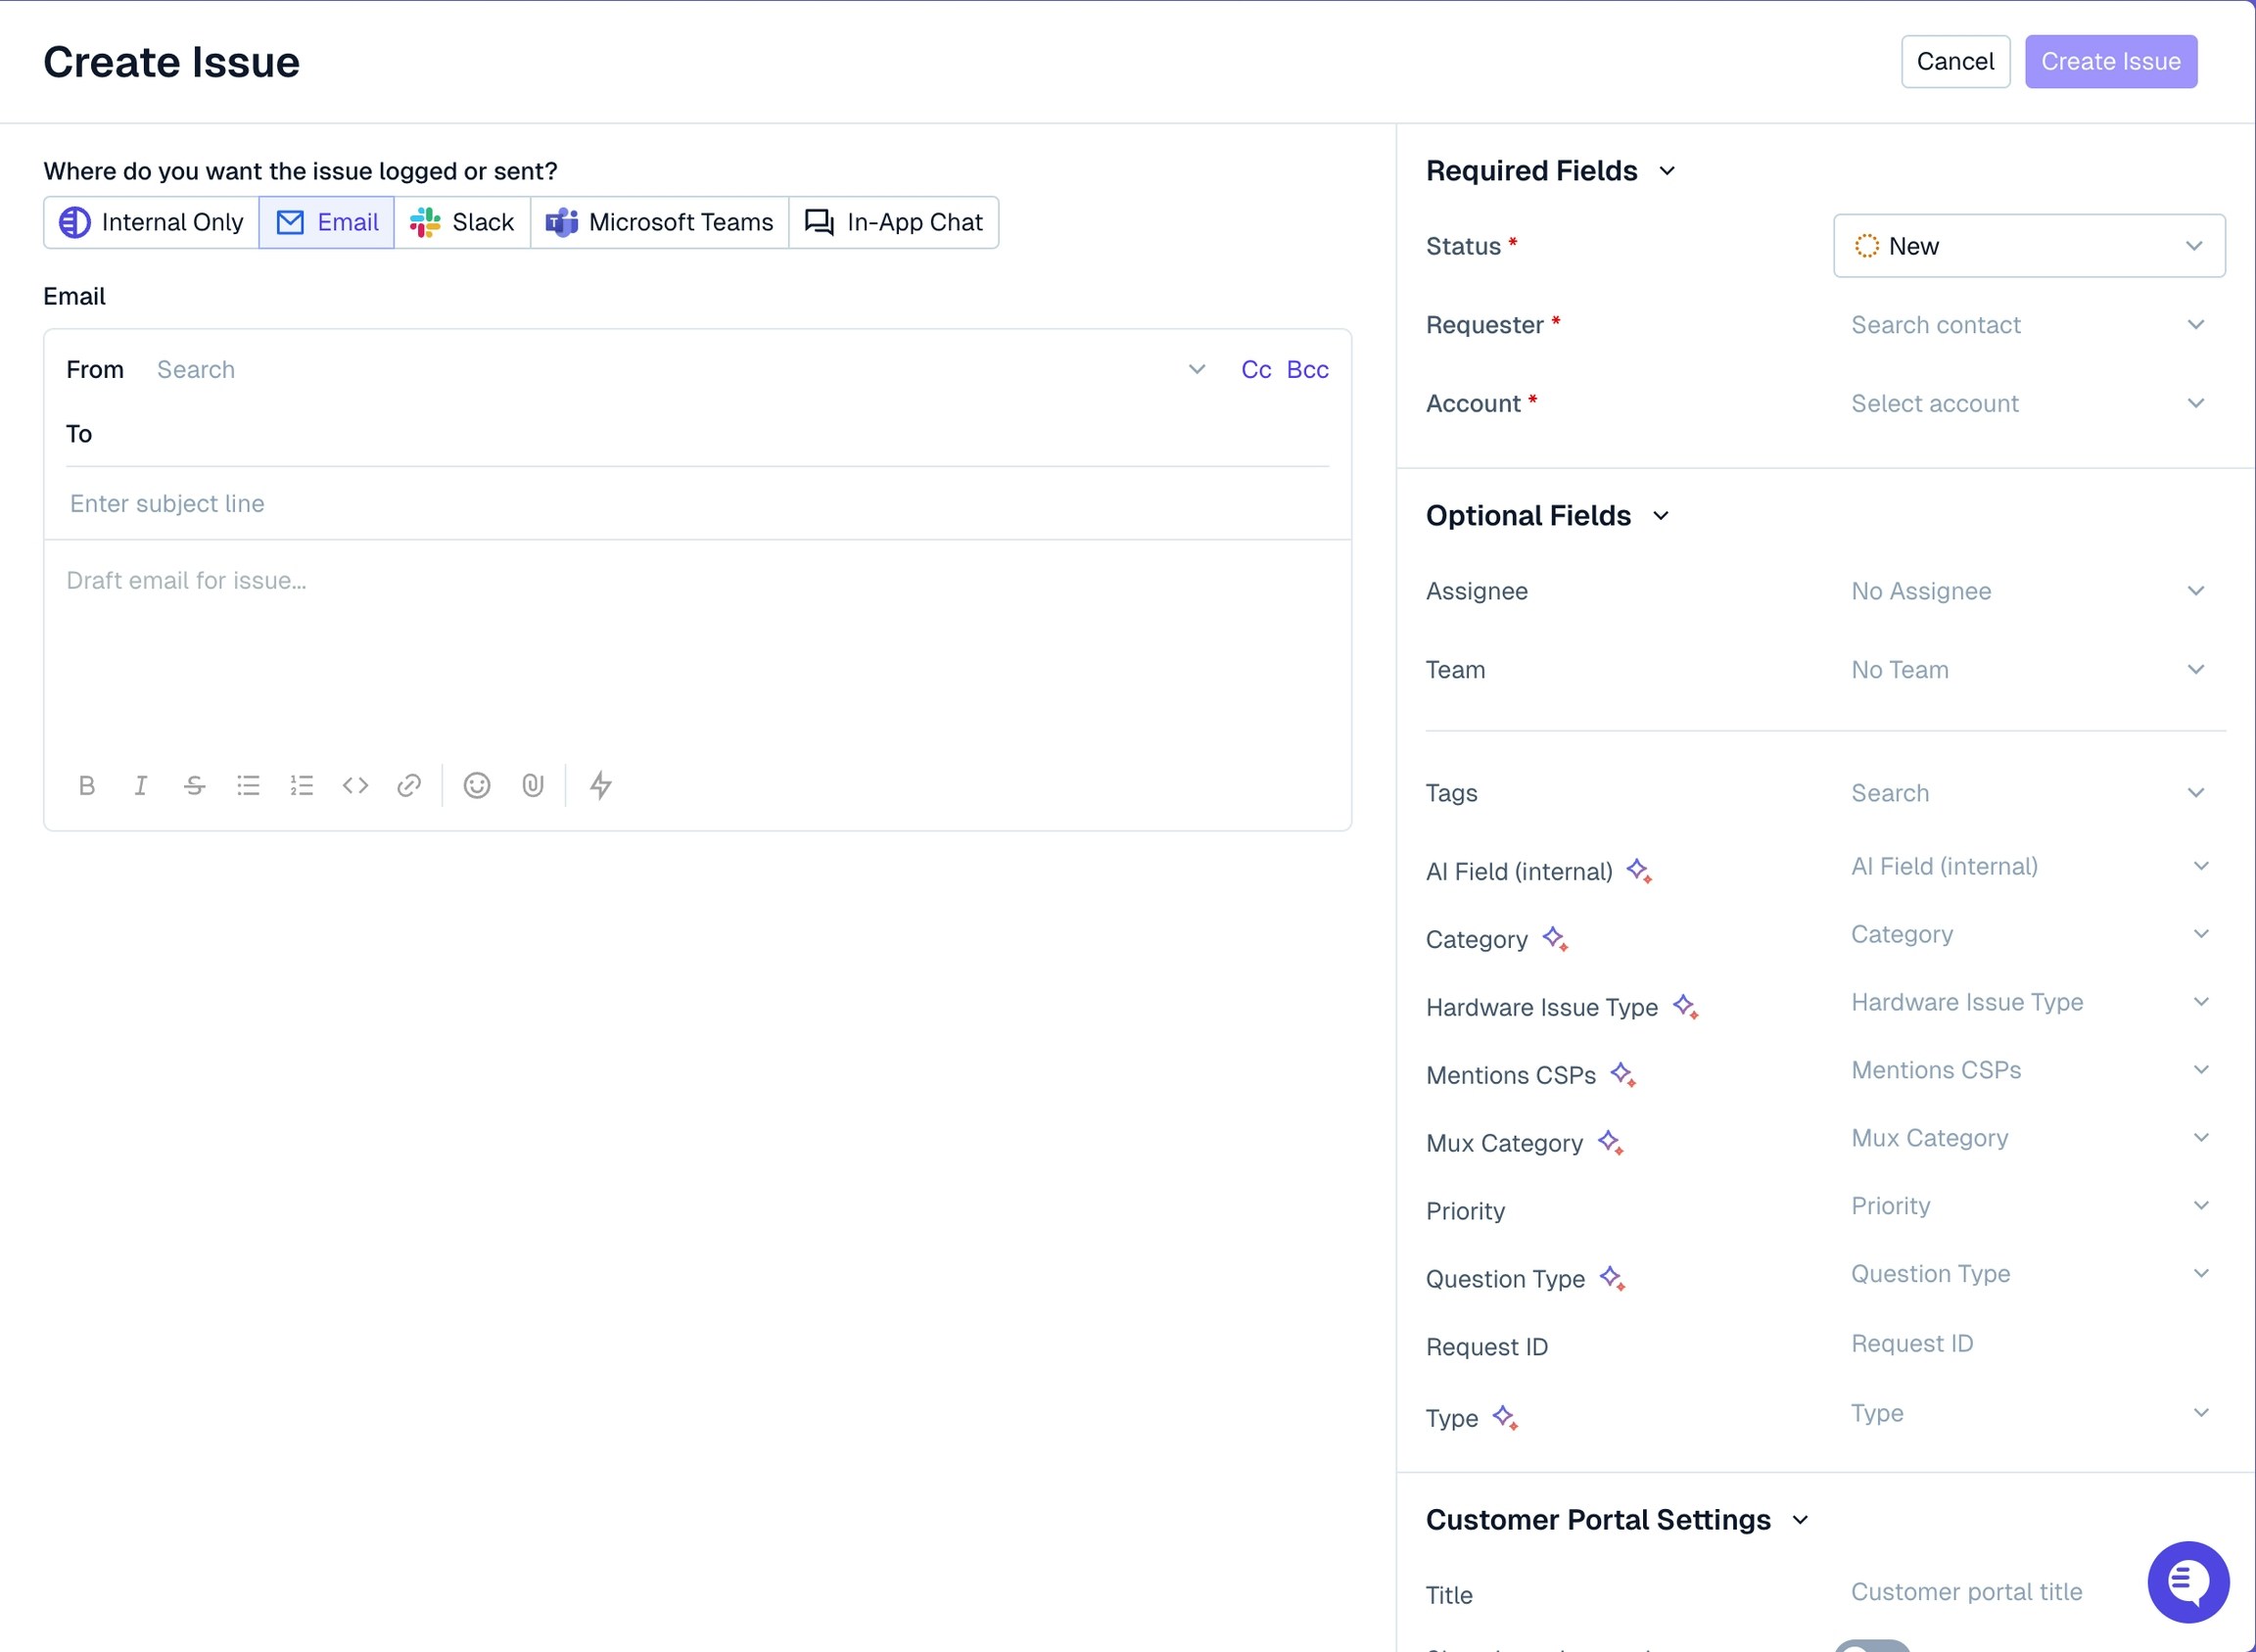
Task: Click the Cc link
Action: point(1255,370)
